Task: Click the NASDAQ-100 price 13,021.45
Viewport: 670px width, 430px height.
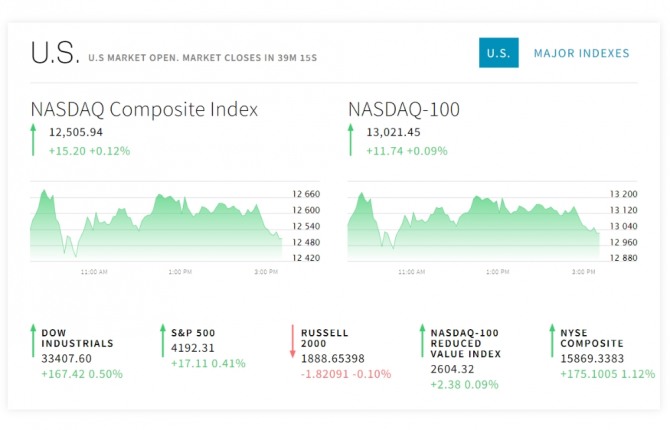Action: pyautogui.click(x=394, y=132)
